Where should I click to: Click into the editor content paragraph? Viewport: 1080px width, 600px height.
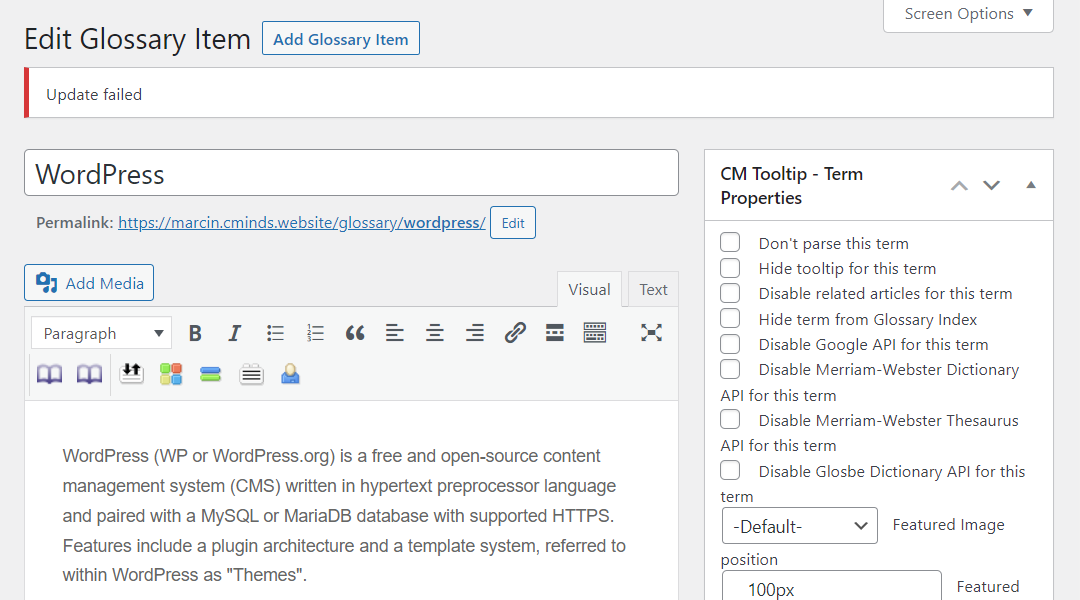[x=344, y=515]
